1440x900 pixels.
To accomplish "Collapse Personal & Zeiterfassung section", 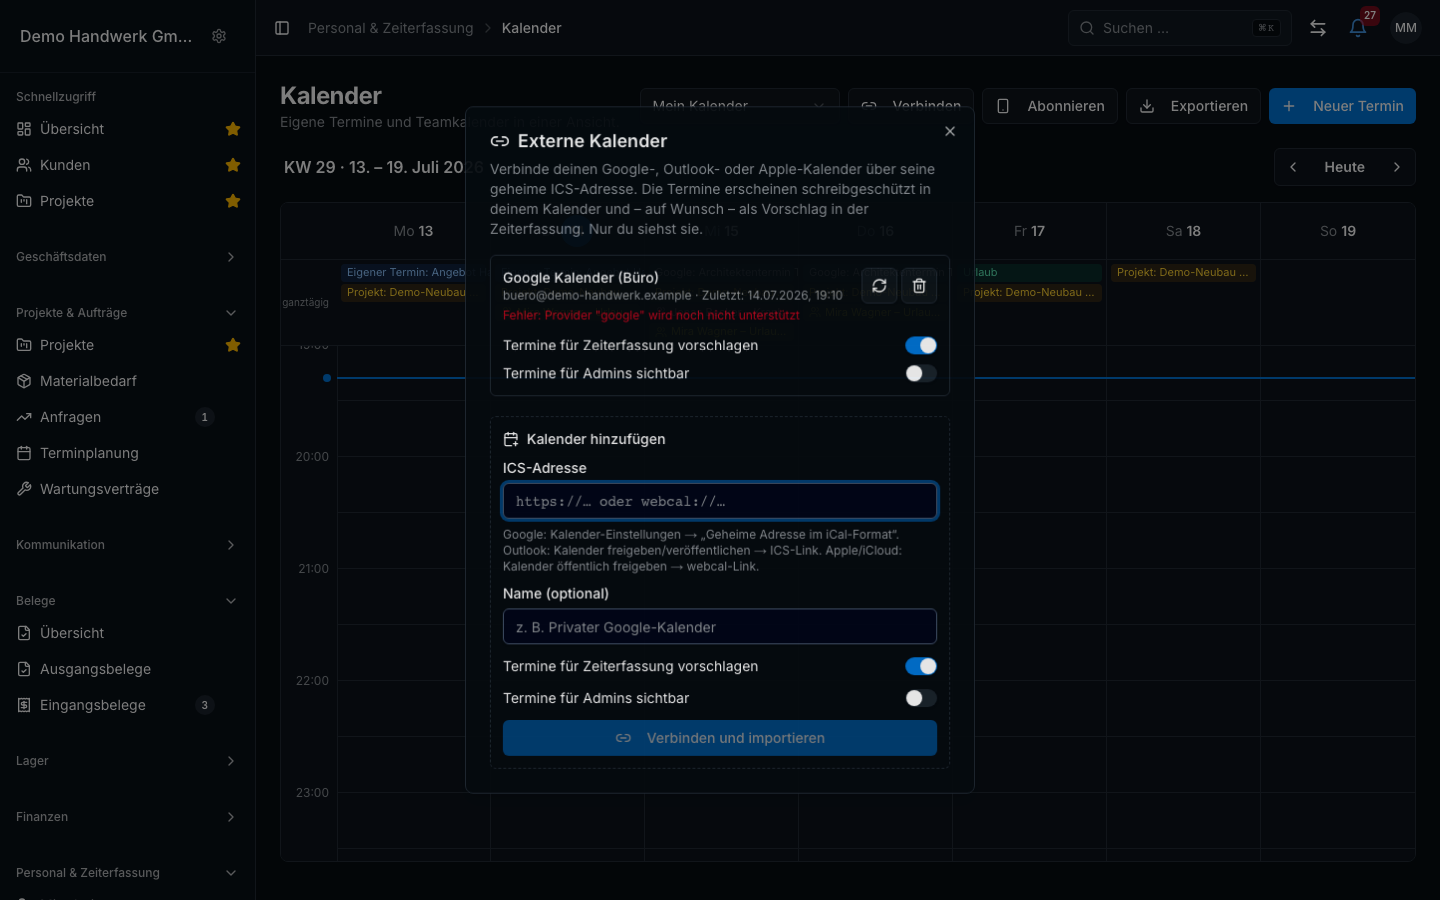I will (127, 873).
